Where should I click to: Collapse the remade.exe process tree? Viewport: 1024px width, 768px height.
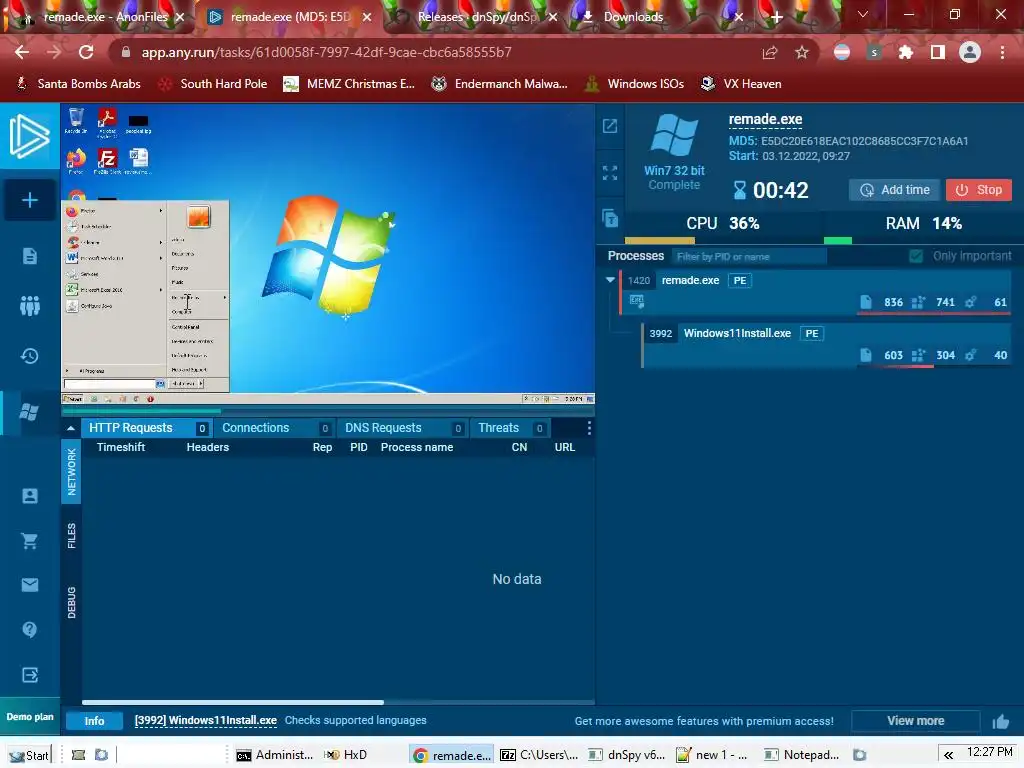[610, 280]
